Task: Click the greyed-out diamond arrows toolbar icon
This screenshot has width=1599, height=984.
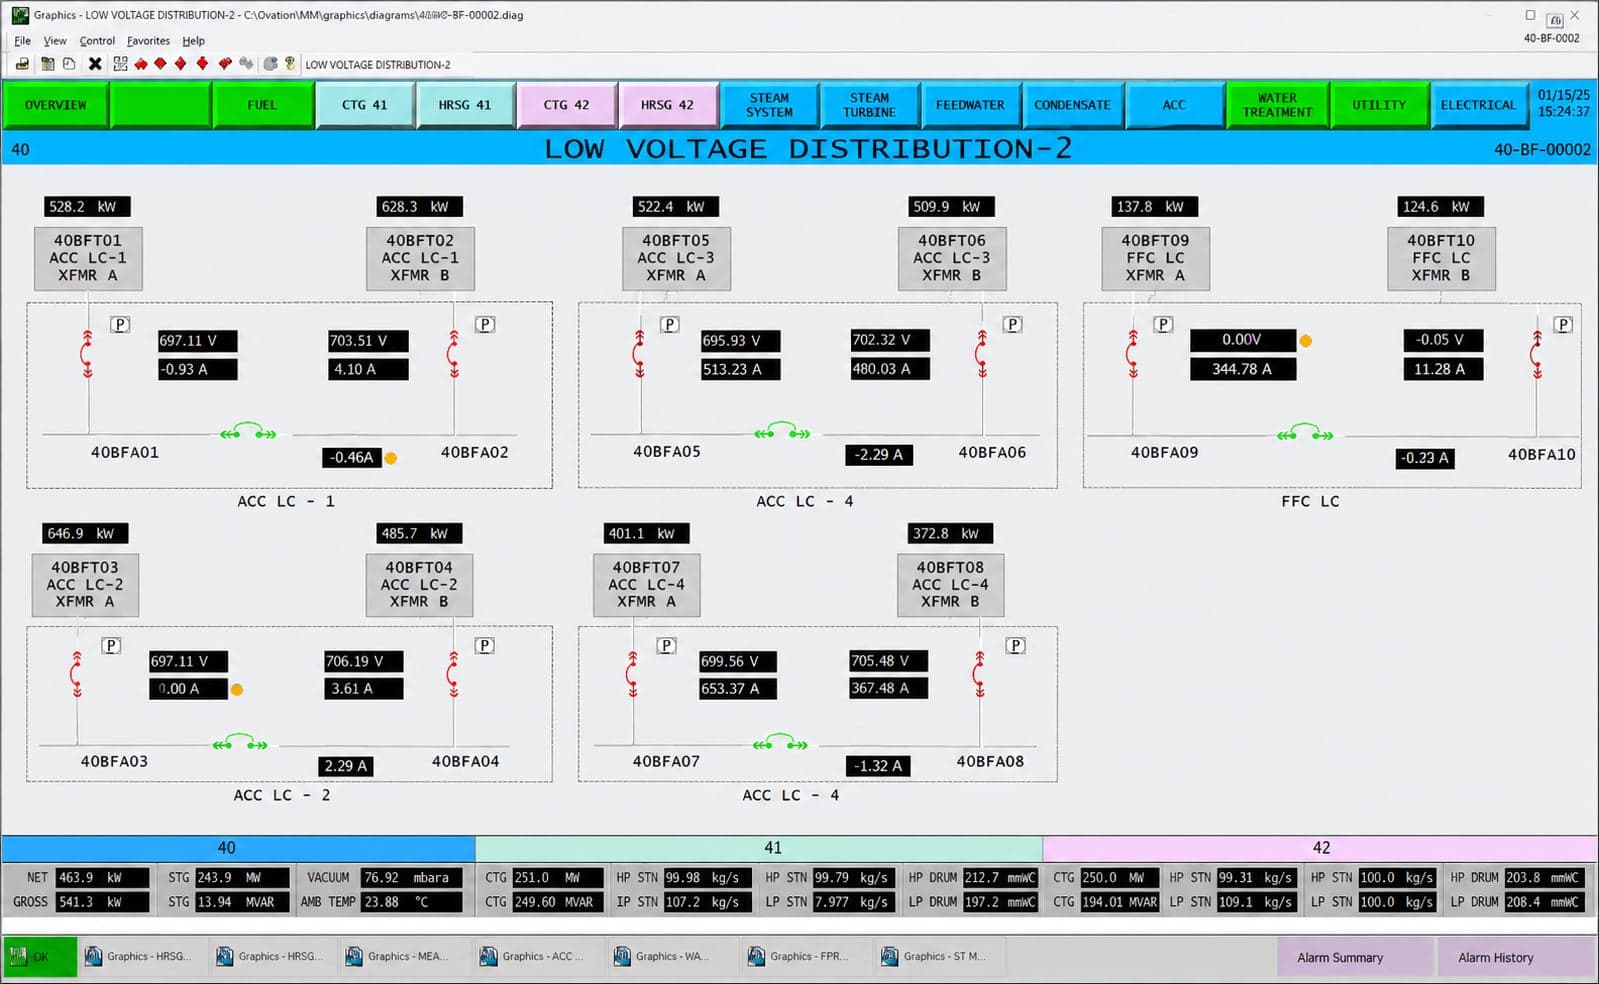Action: tap(246, 64)
